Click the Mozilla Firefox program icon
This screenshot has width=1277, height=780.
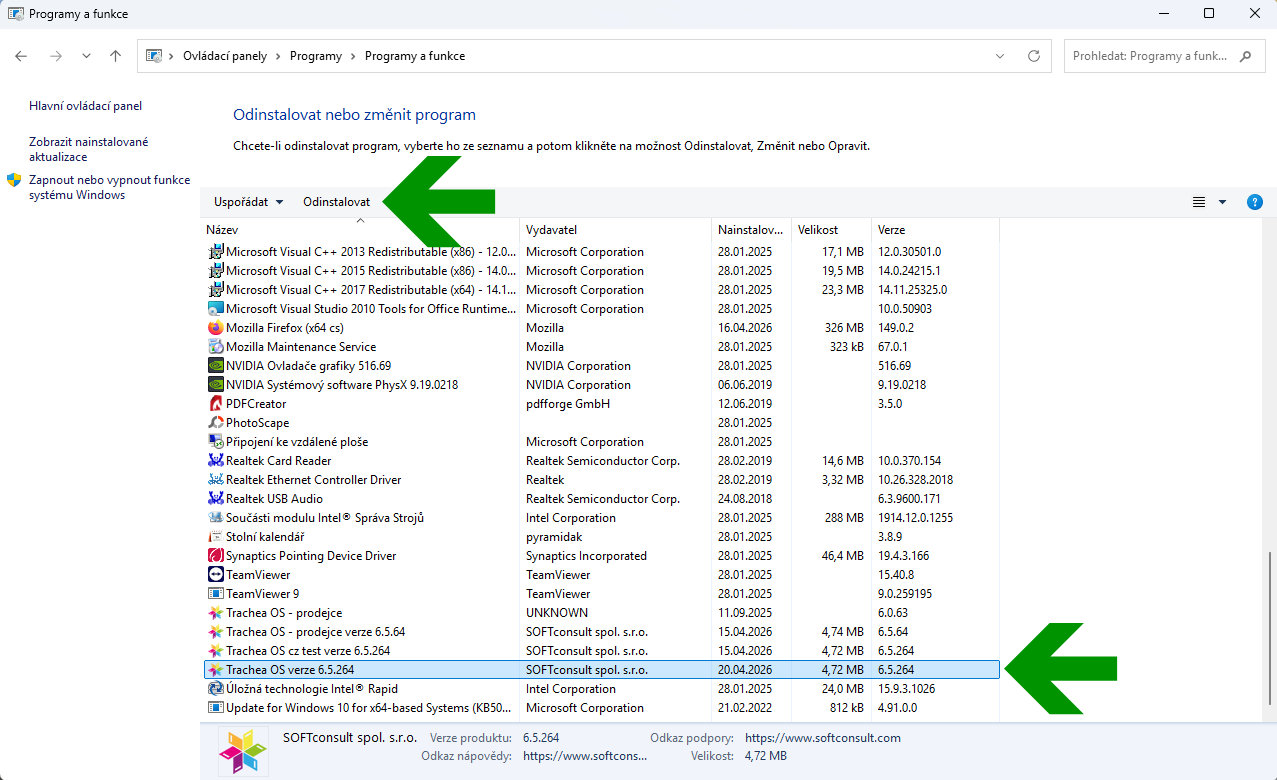[215, 328]
